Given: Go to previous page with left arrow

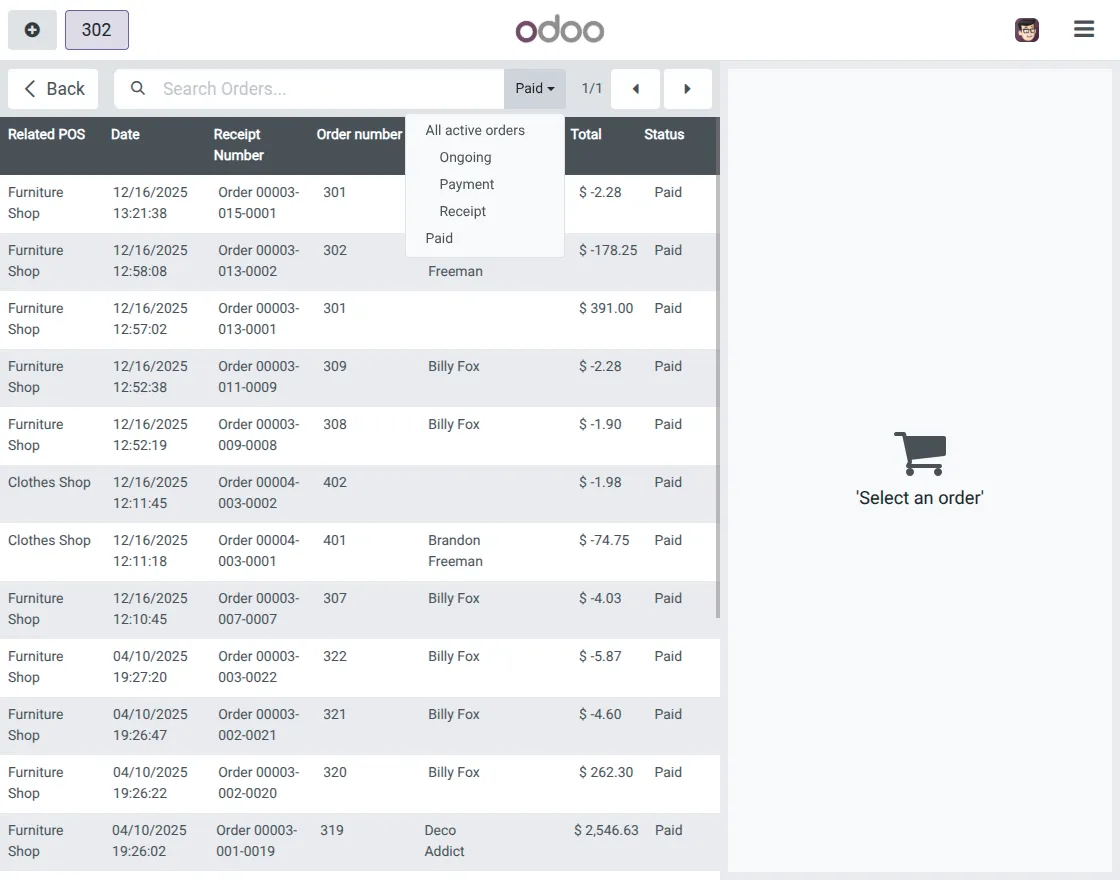Looking at the screenshot, I should coord(635,89).
